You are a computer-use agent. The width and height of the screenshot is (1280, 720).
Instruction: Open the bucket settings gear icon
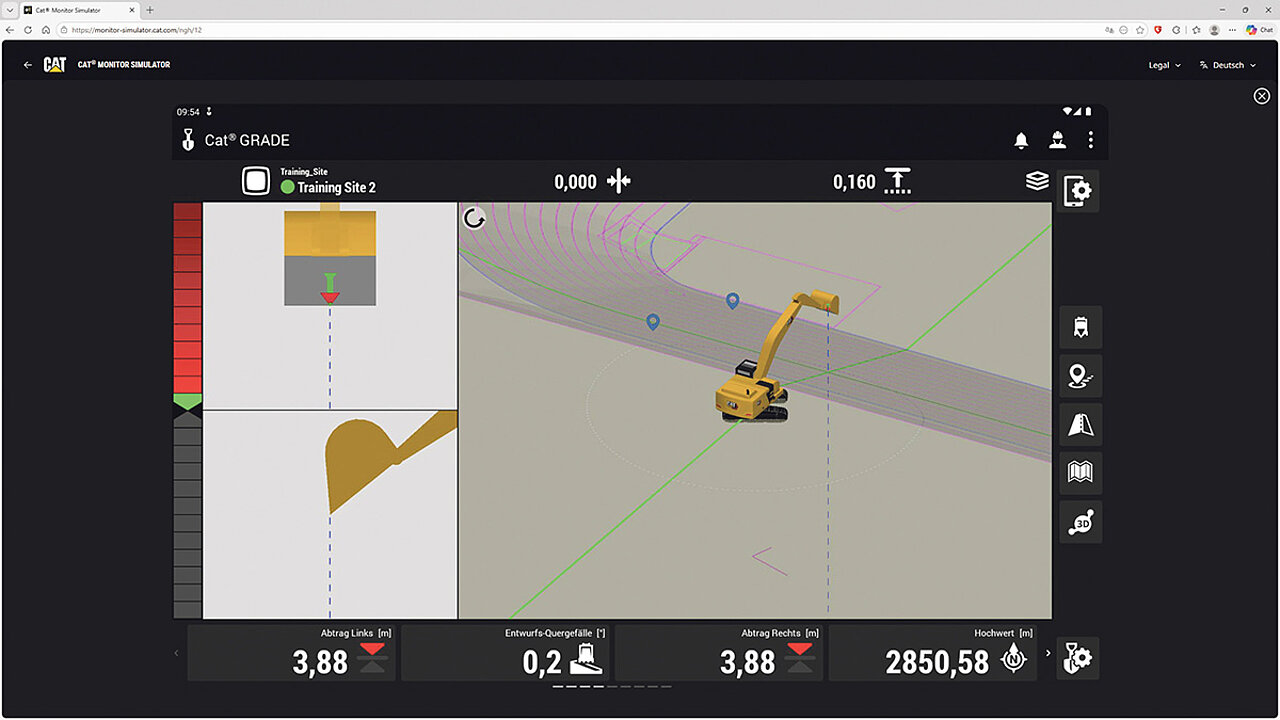(x=1078, y=658)
